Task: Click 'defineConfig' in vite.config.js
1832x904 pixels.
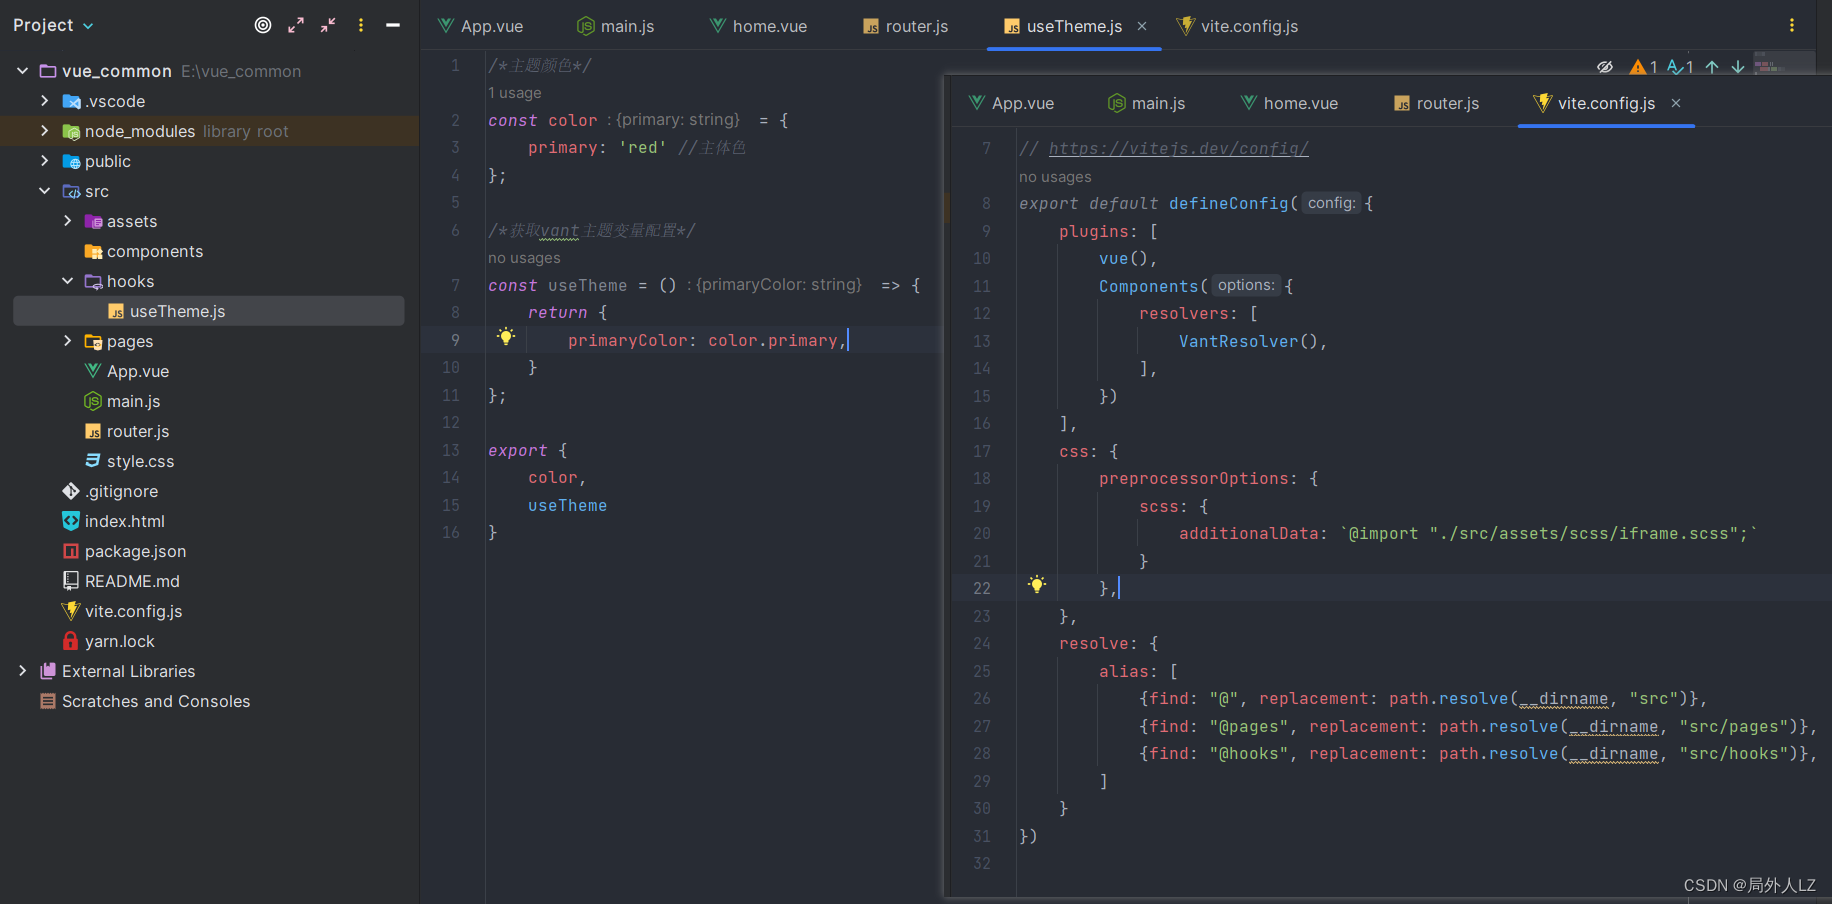Action: (1228, 203)
